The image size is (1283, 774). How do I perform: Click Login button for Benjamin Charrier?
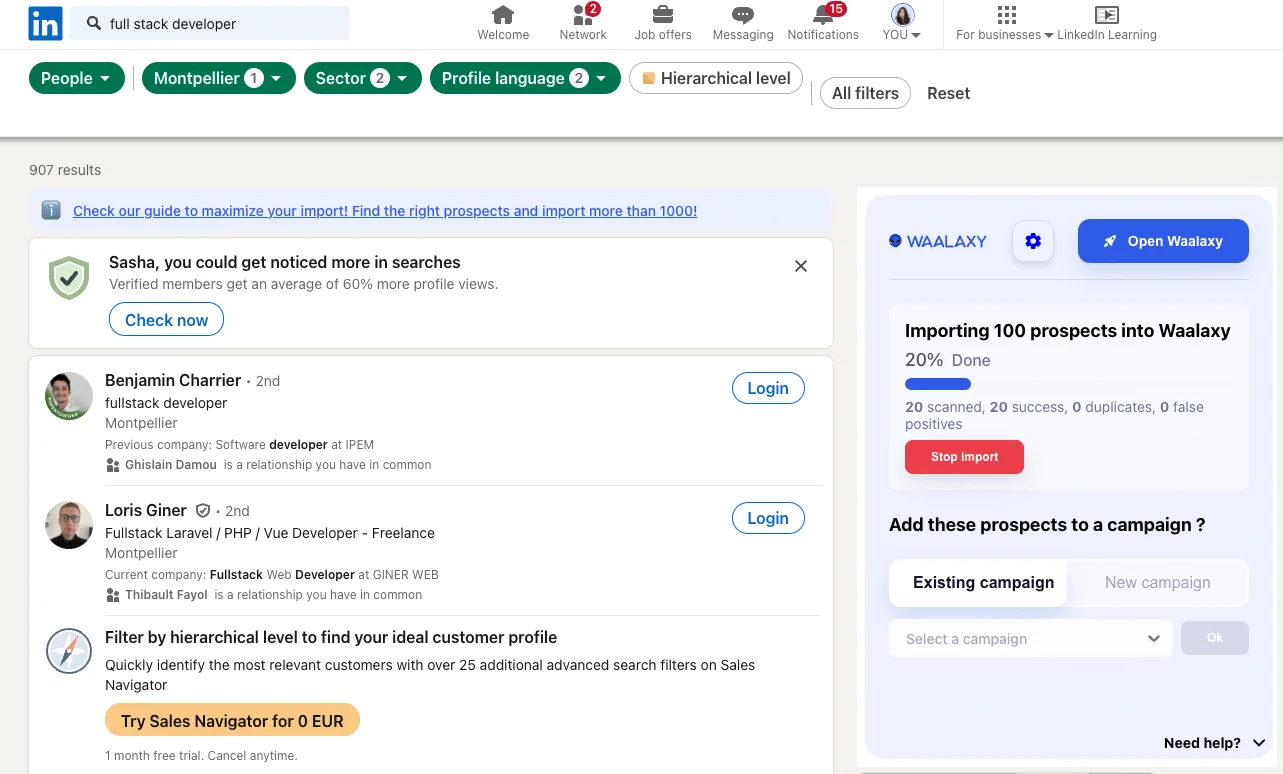pos(768,388)
